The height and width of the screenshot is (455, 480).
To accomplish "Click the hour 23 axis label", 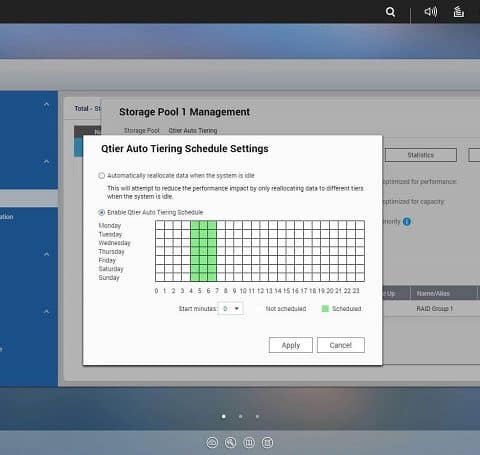I will pyautogui.click(x=356, y=291).
